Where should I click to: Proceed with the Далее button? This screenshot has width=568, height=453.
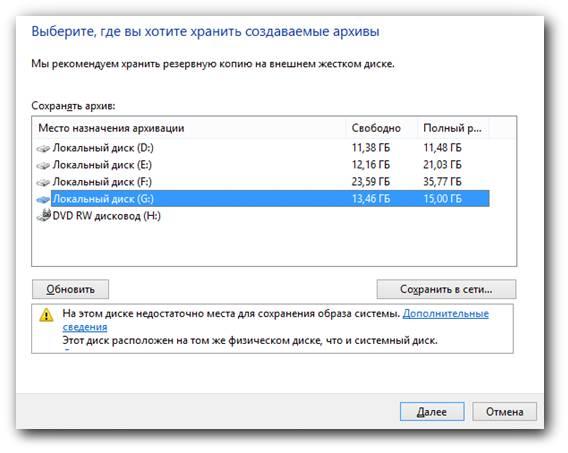432,412
